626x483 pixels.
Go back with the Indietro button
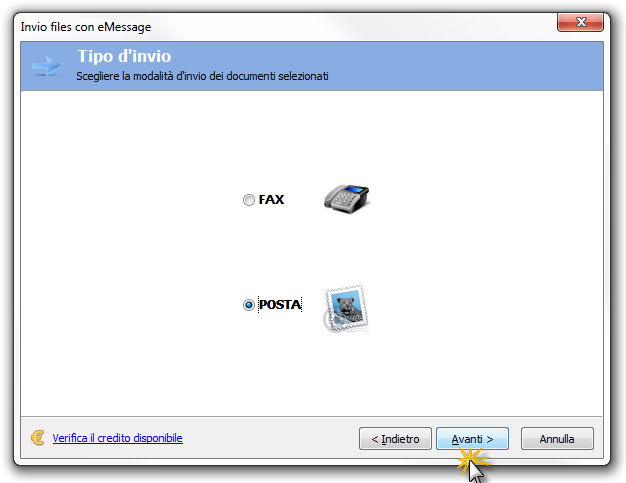395,439
